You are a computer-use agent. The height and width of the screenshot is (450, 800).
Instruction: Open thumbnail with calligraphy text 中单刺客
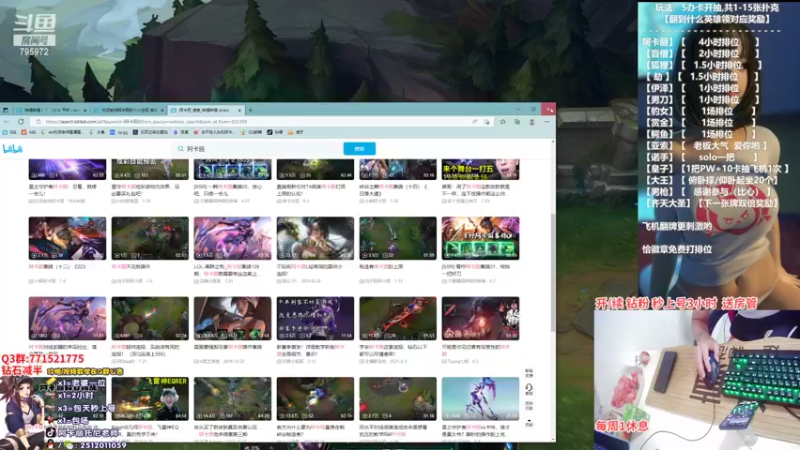point(315,318)
